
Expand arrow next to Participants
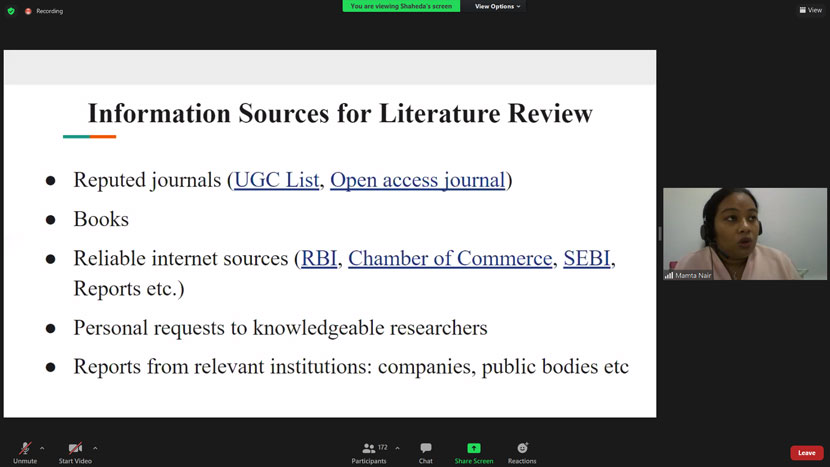(398, 448)
